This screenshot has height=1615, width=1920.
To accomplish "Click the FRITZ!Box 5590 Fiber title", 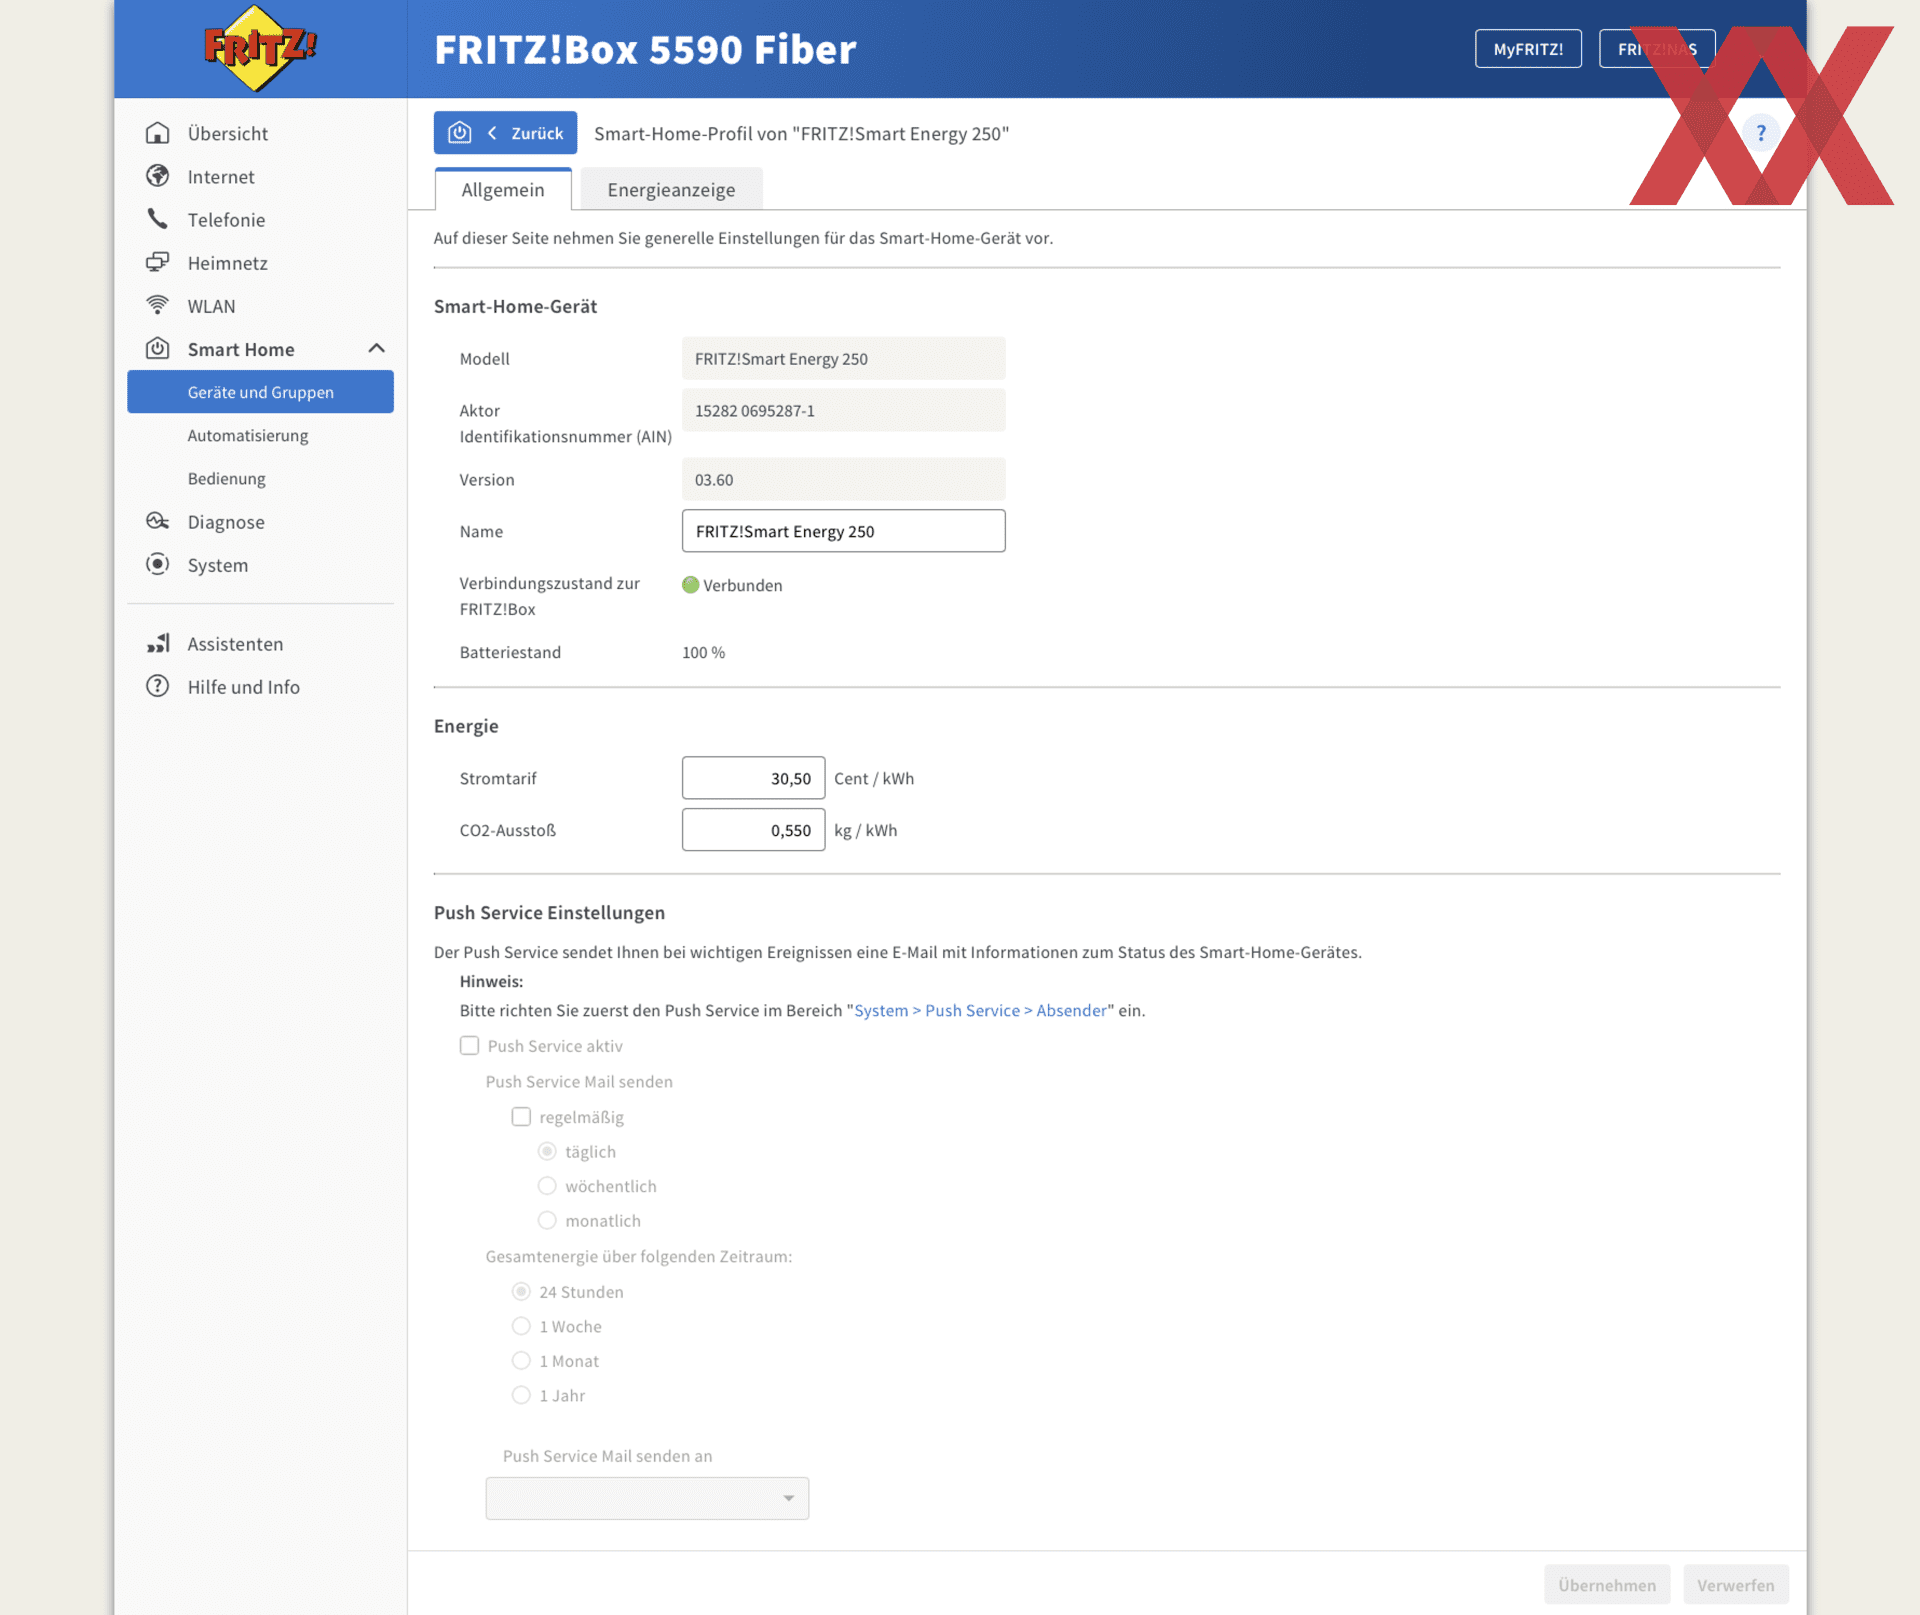I will pyautogui.click(x=645, y=49).
